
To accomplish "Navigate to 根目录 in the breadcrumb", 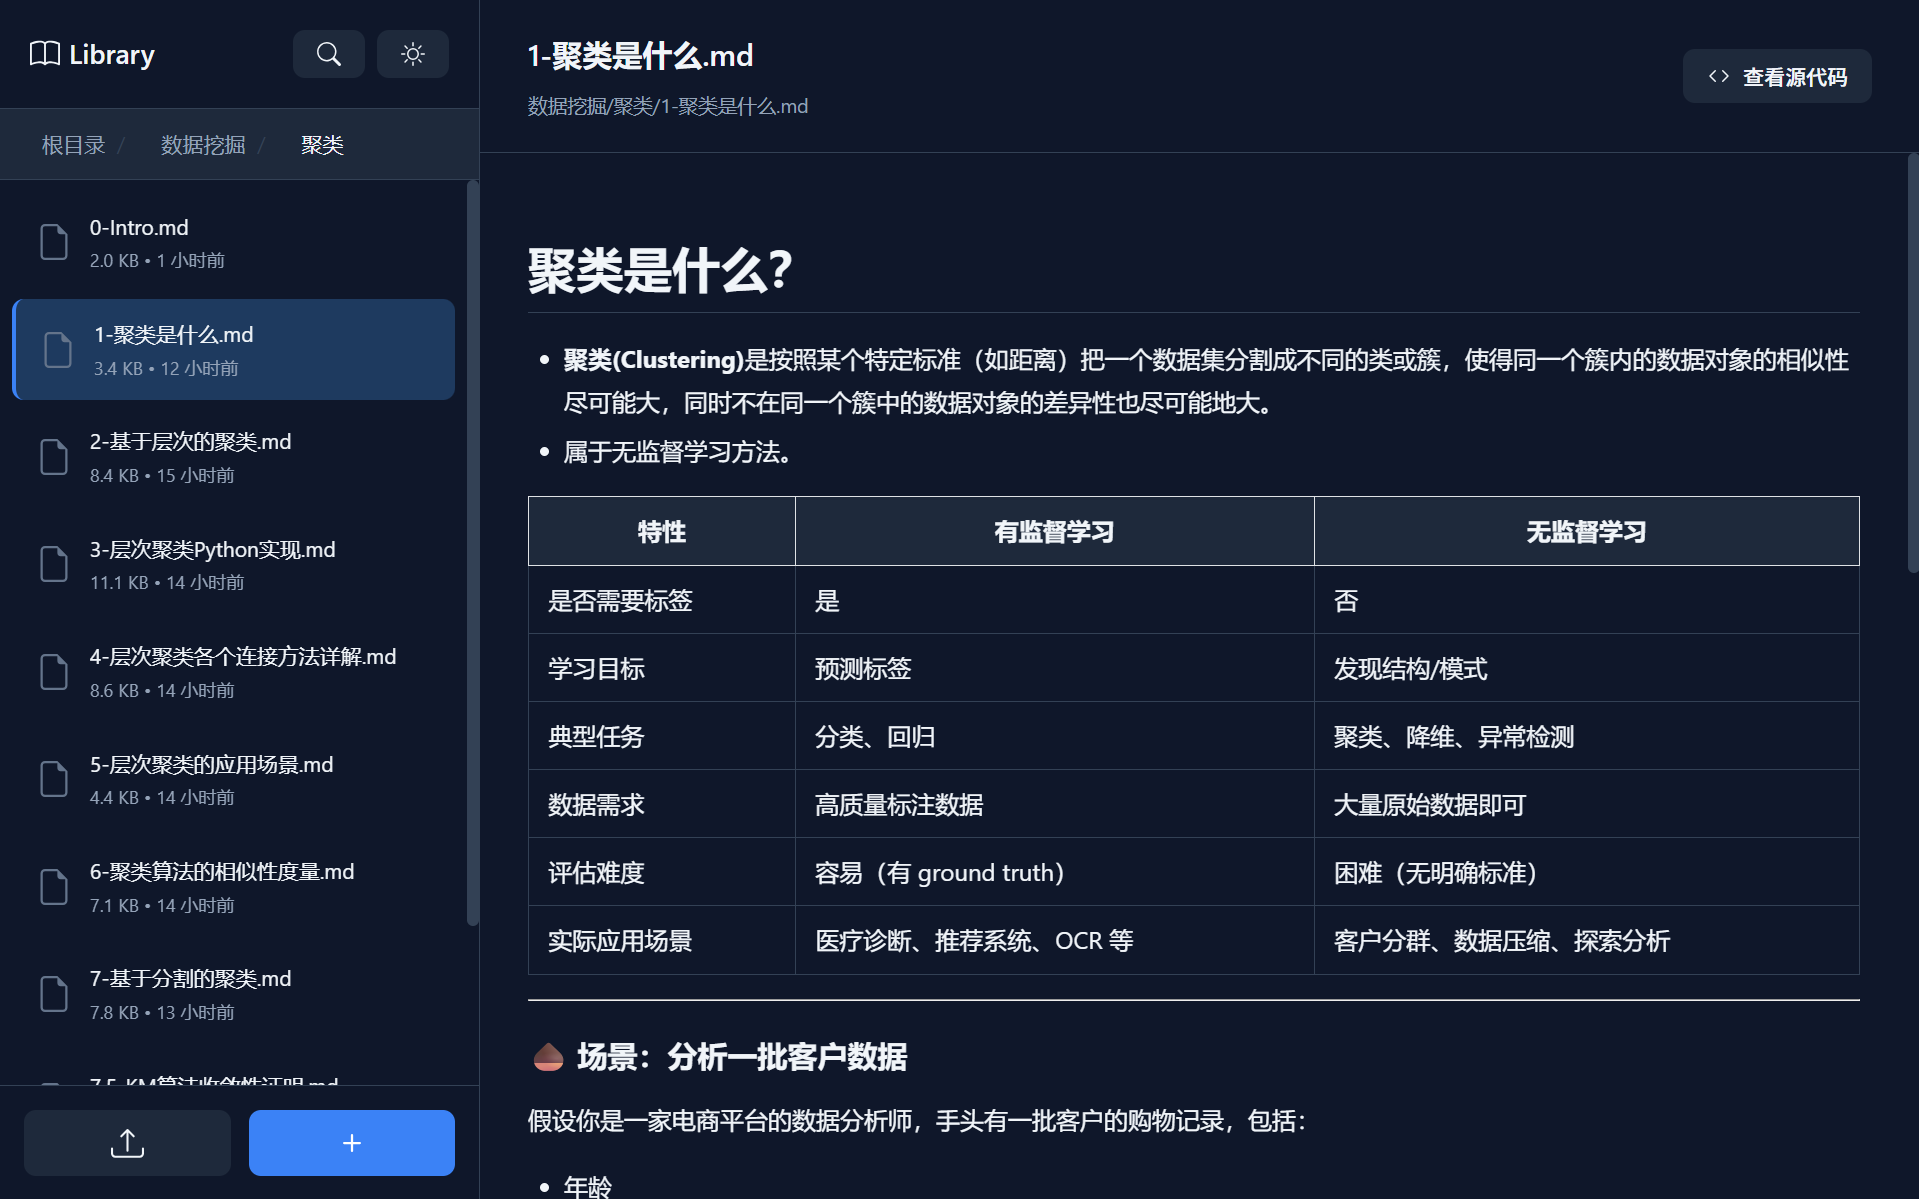I will (72, 144).
